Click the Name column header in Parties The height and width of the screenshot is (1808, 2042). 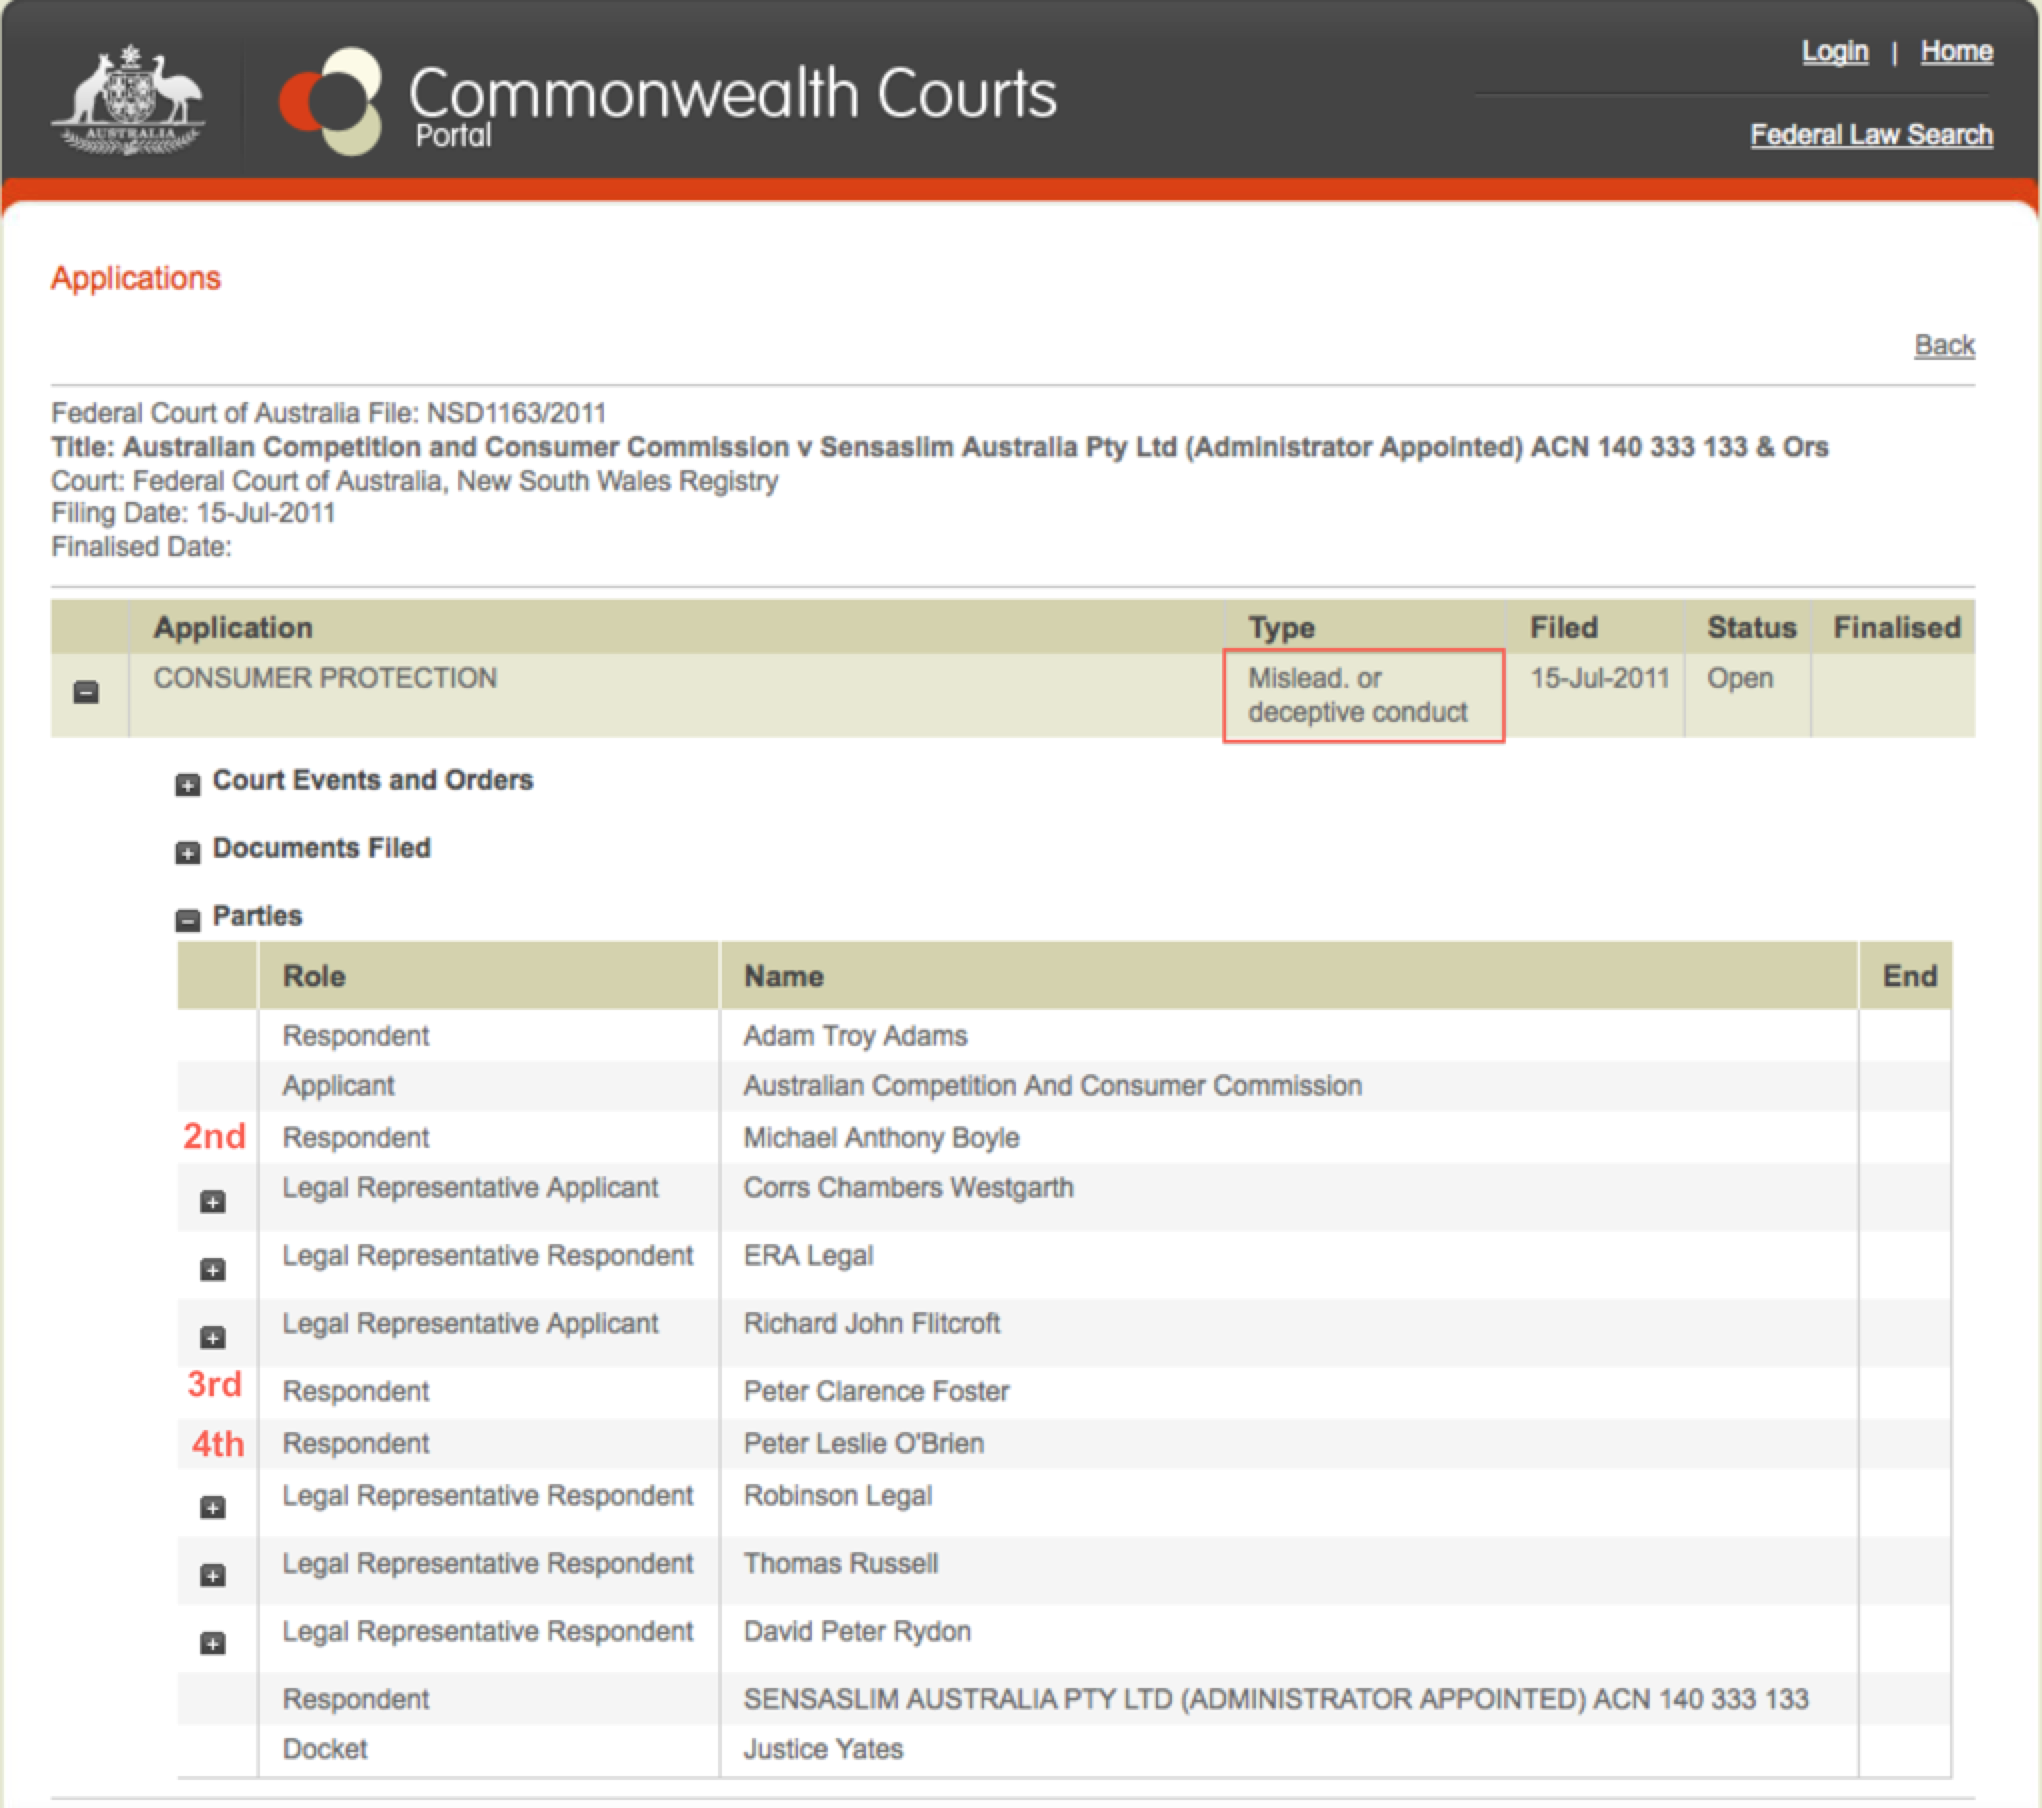pyautogui.click(x=783, y=976)
